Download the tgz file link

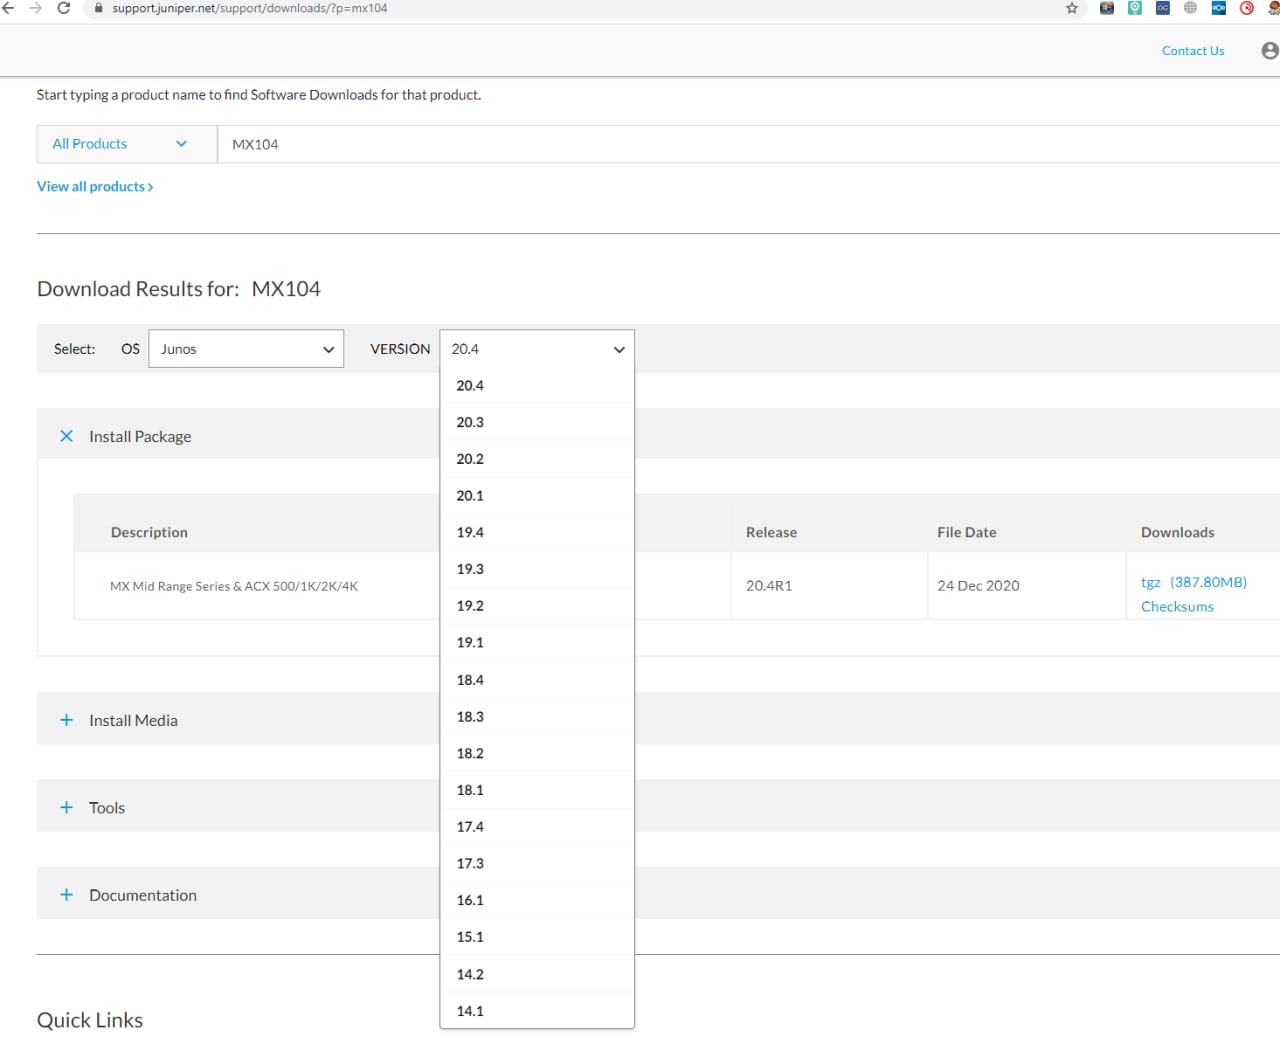point(1151,582)
